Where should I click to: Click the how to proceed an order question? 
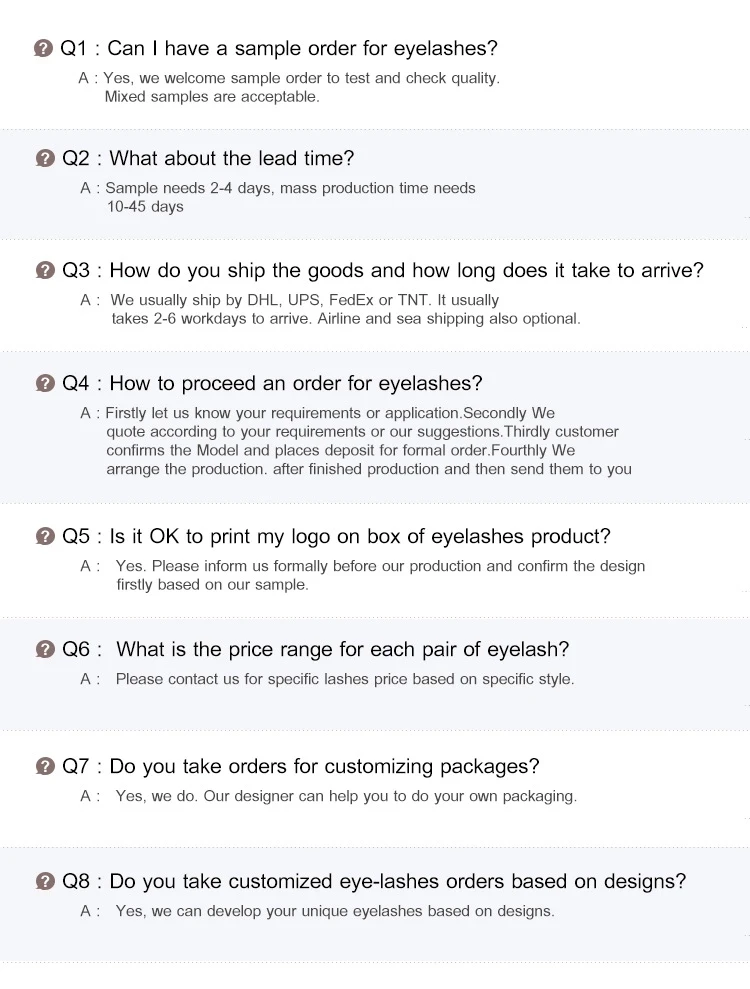click(295, 383)
